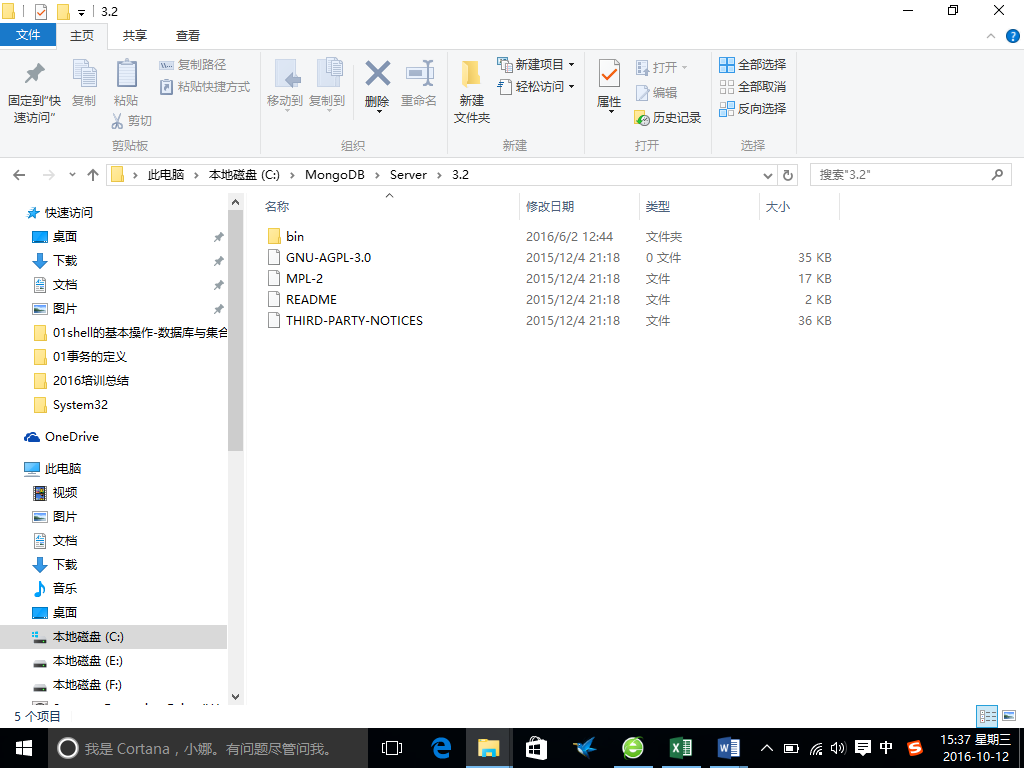The image size is (1024, 768).
Task: Click Server in address breadcrumb
Action: point(408,175)
